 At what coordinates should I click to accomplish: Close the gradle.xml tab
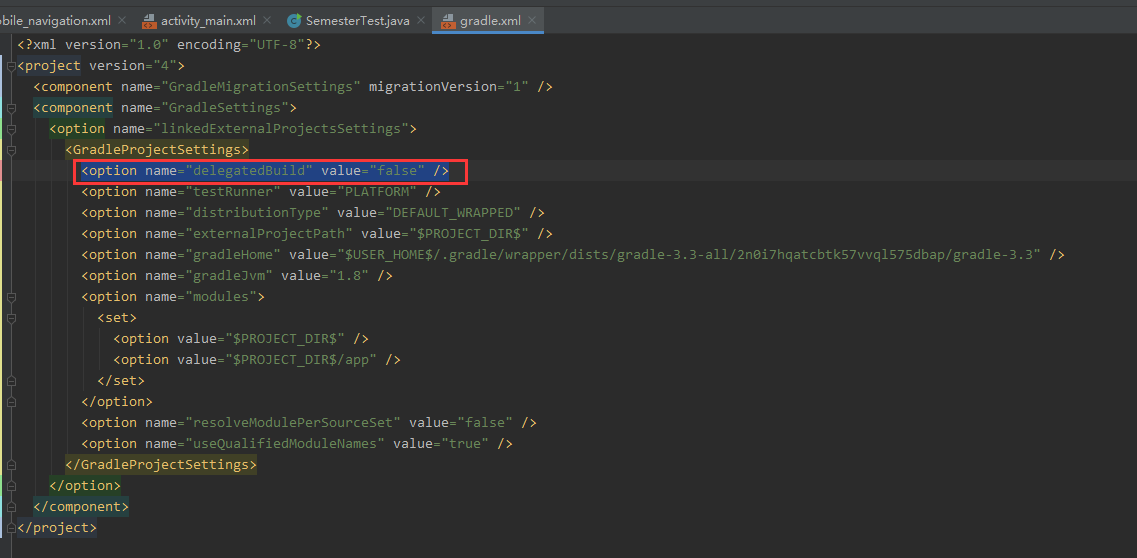(532, 21)
